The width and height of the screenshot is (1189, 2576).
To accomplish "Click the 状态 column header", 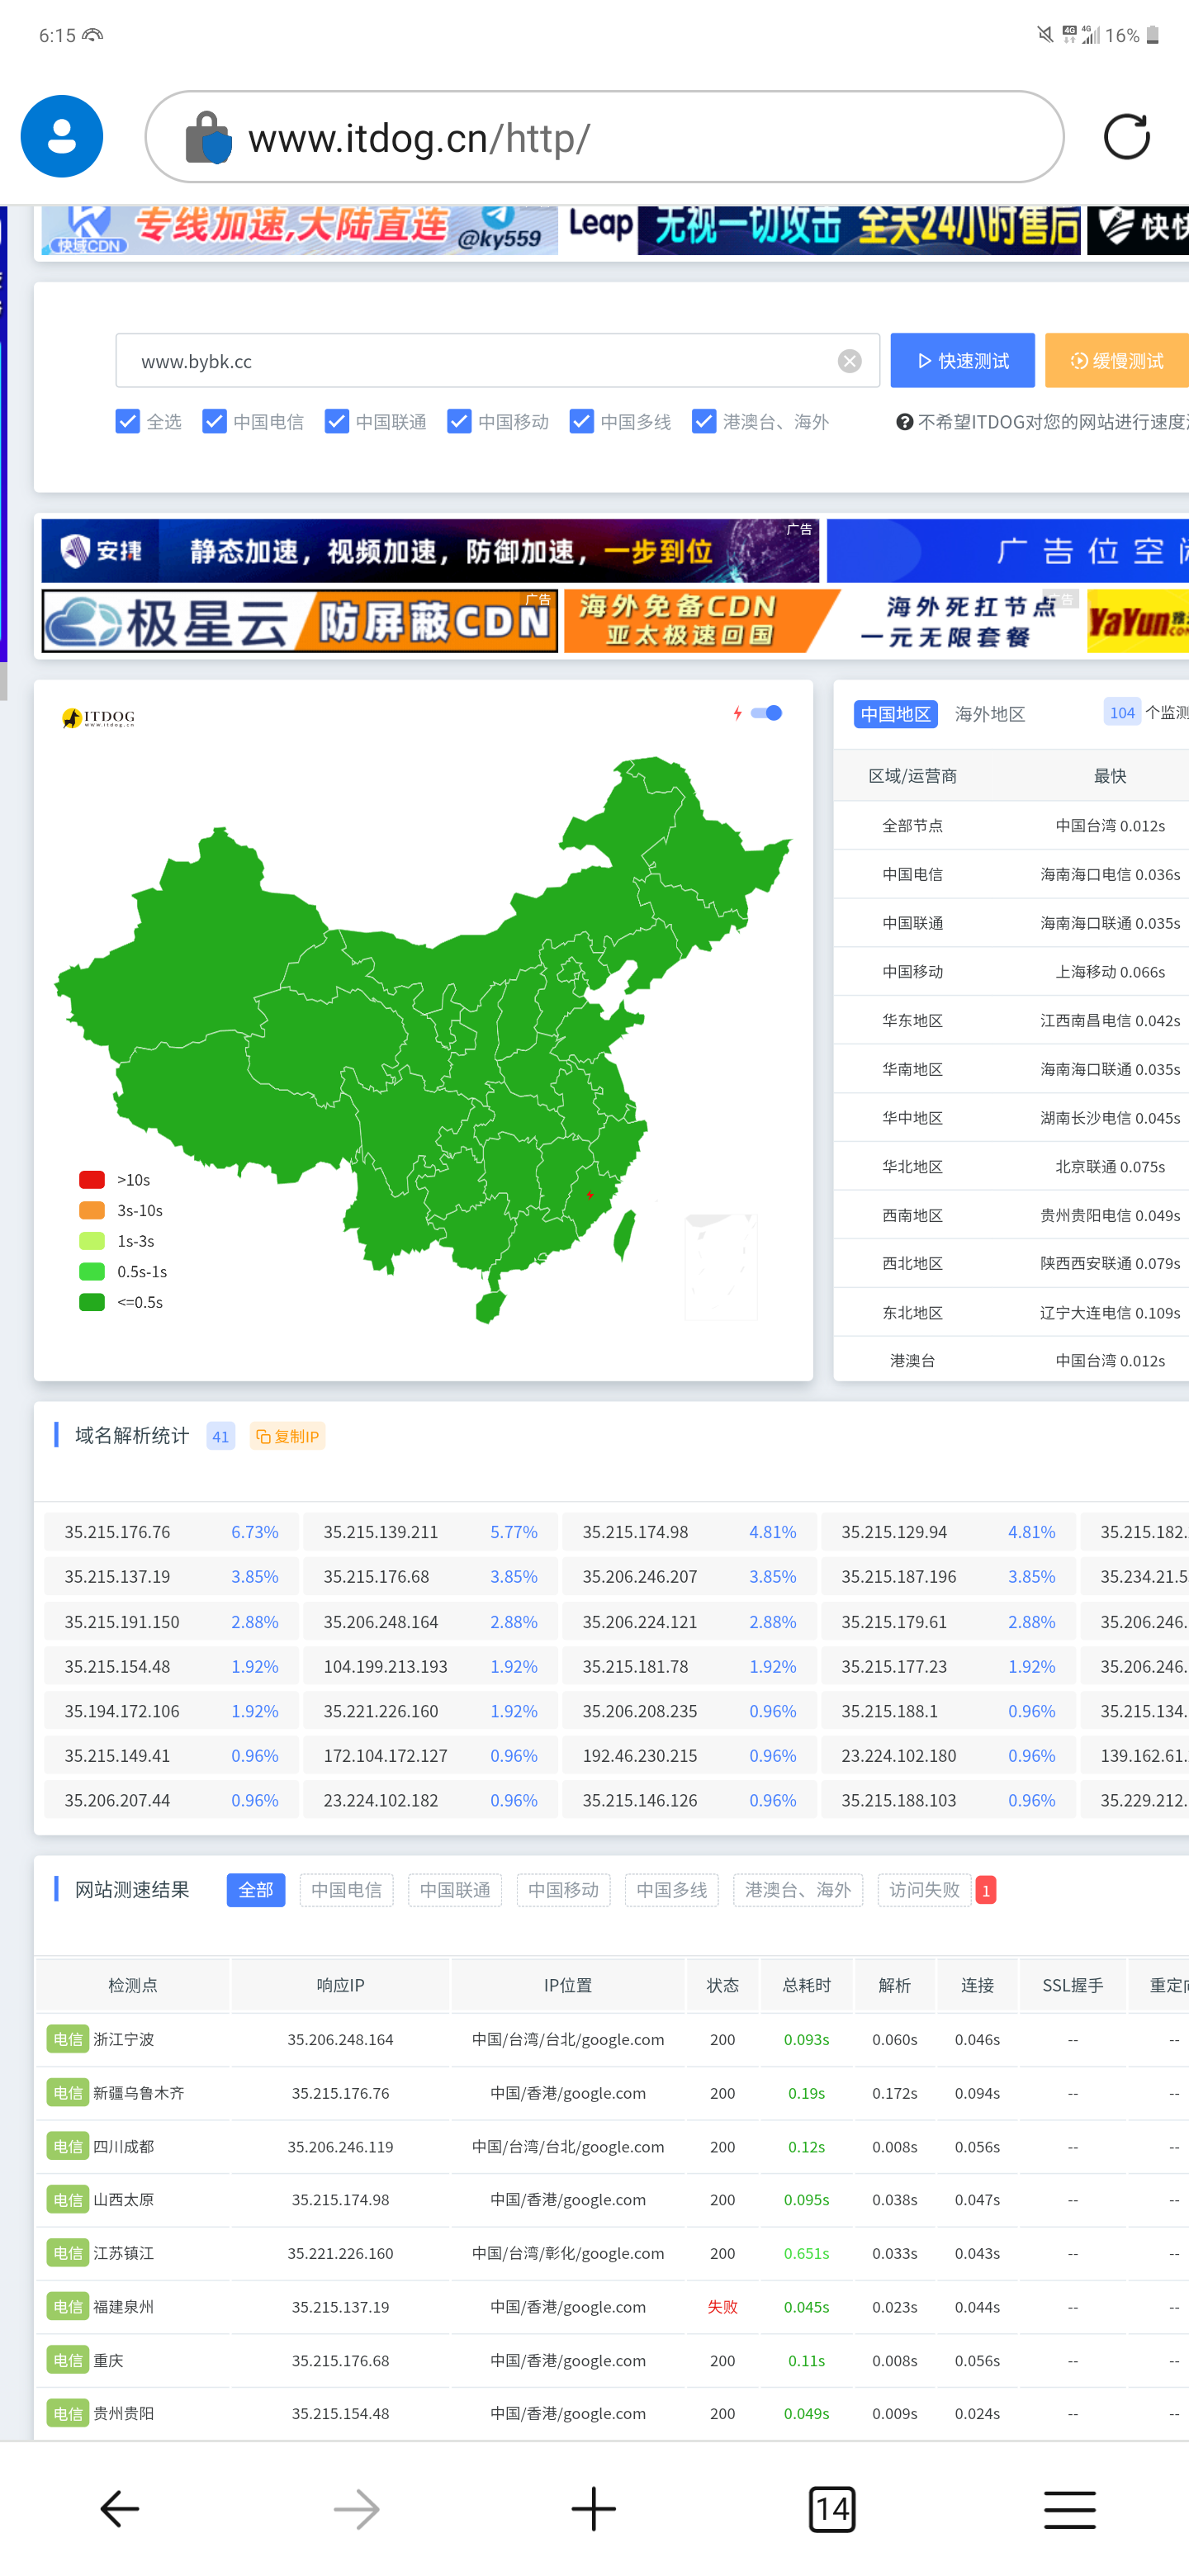I will coord(722,1985).
